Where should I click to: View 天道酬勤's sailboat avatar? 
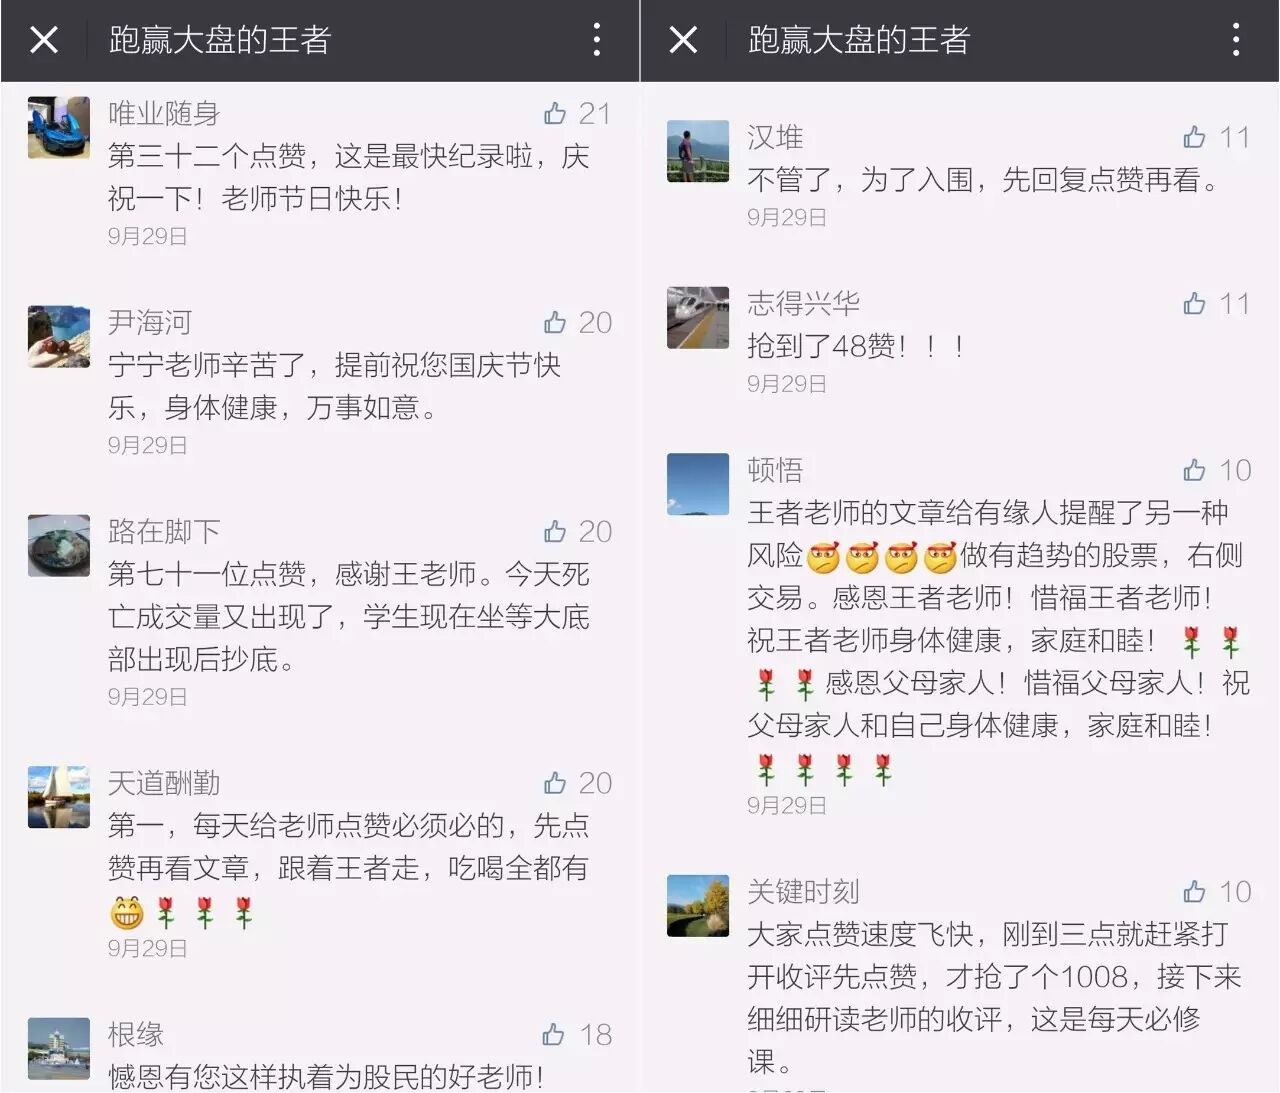pyautogui.click(x=59, y=797)
